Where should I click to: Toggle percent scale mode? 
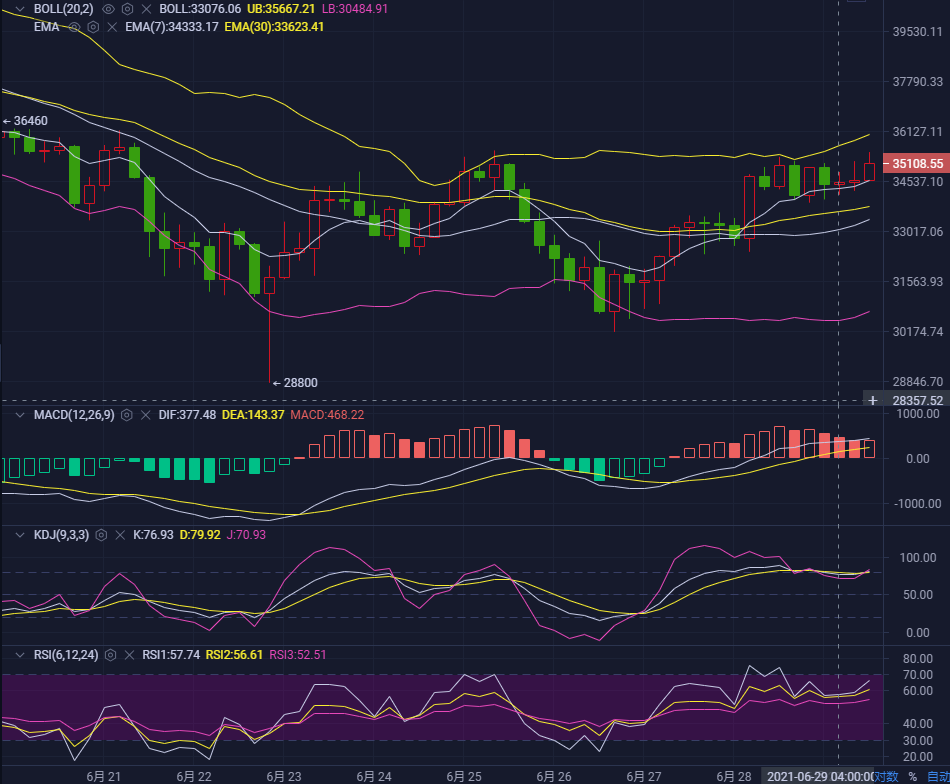(x=912, y=776)
